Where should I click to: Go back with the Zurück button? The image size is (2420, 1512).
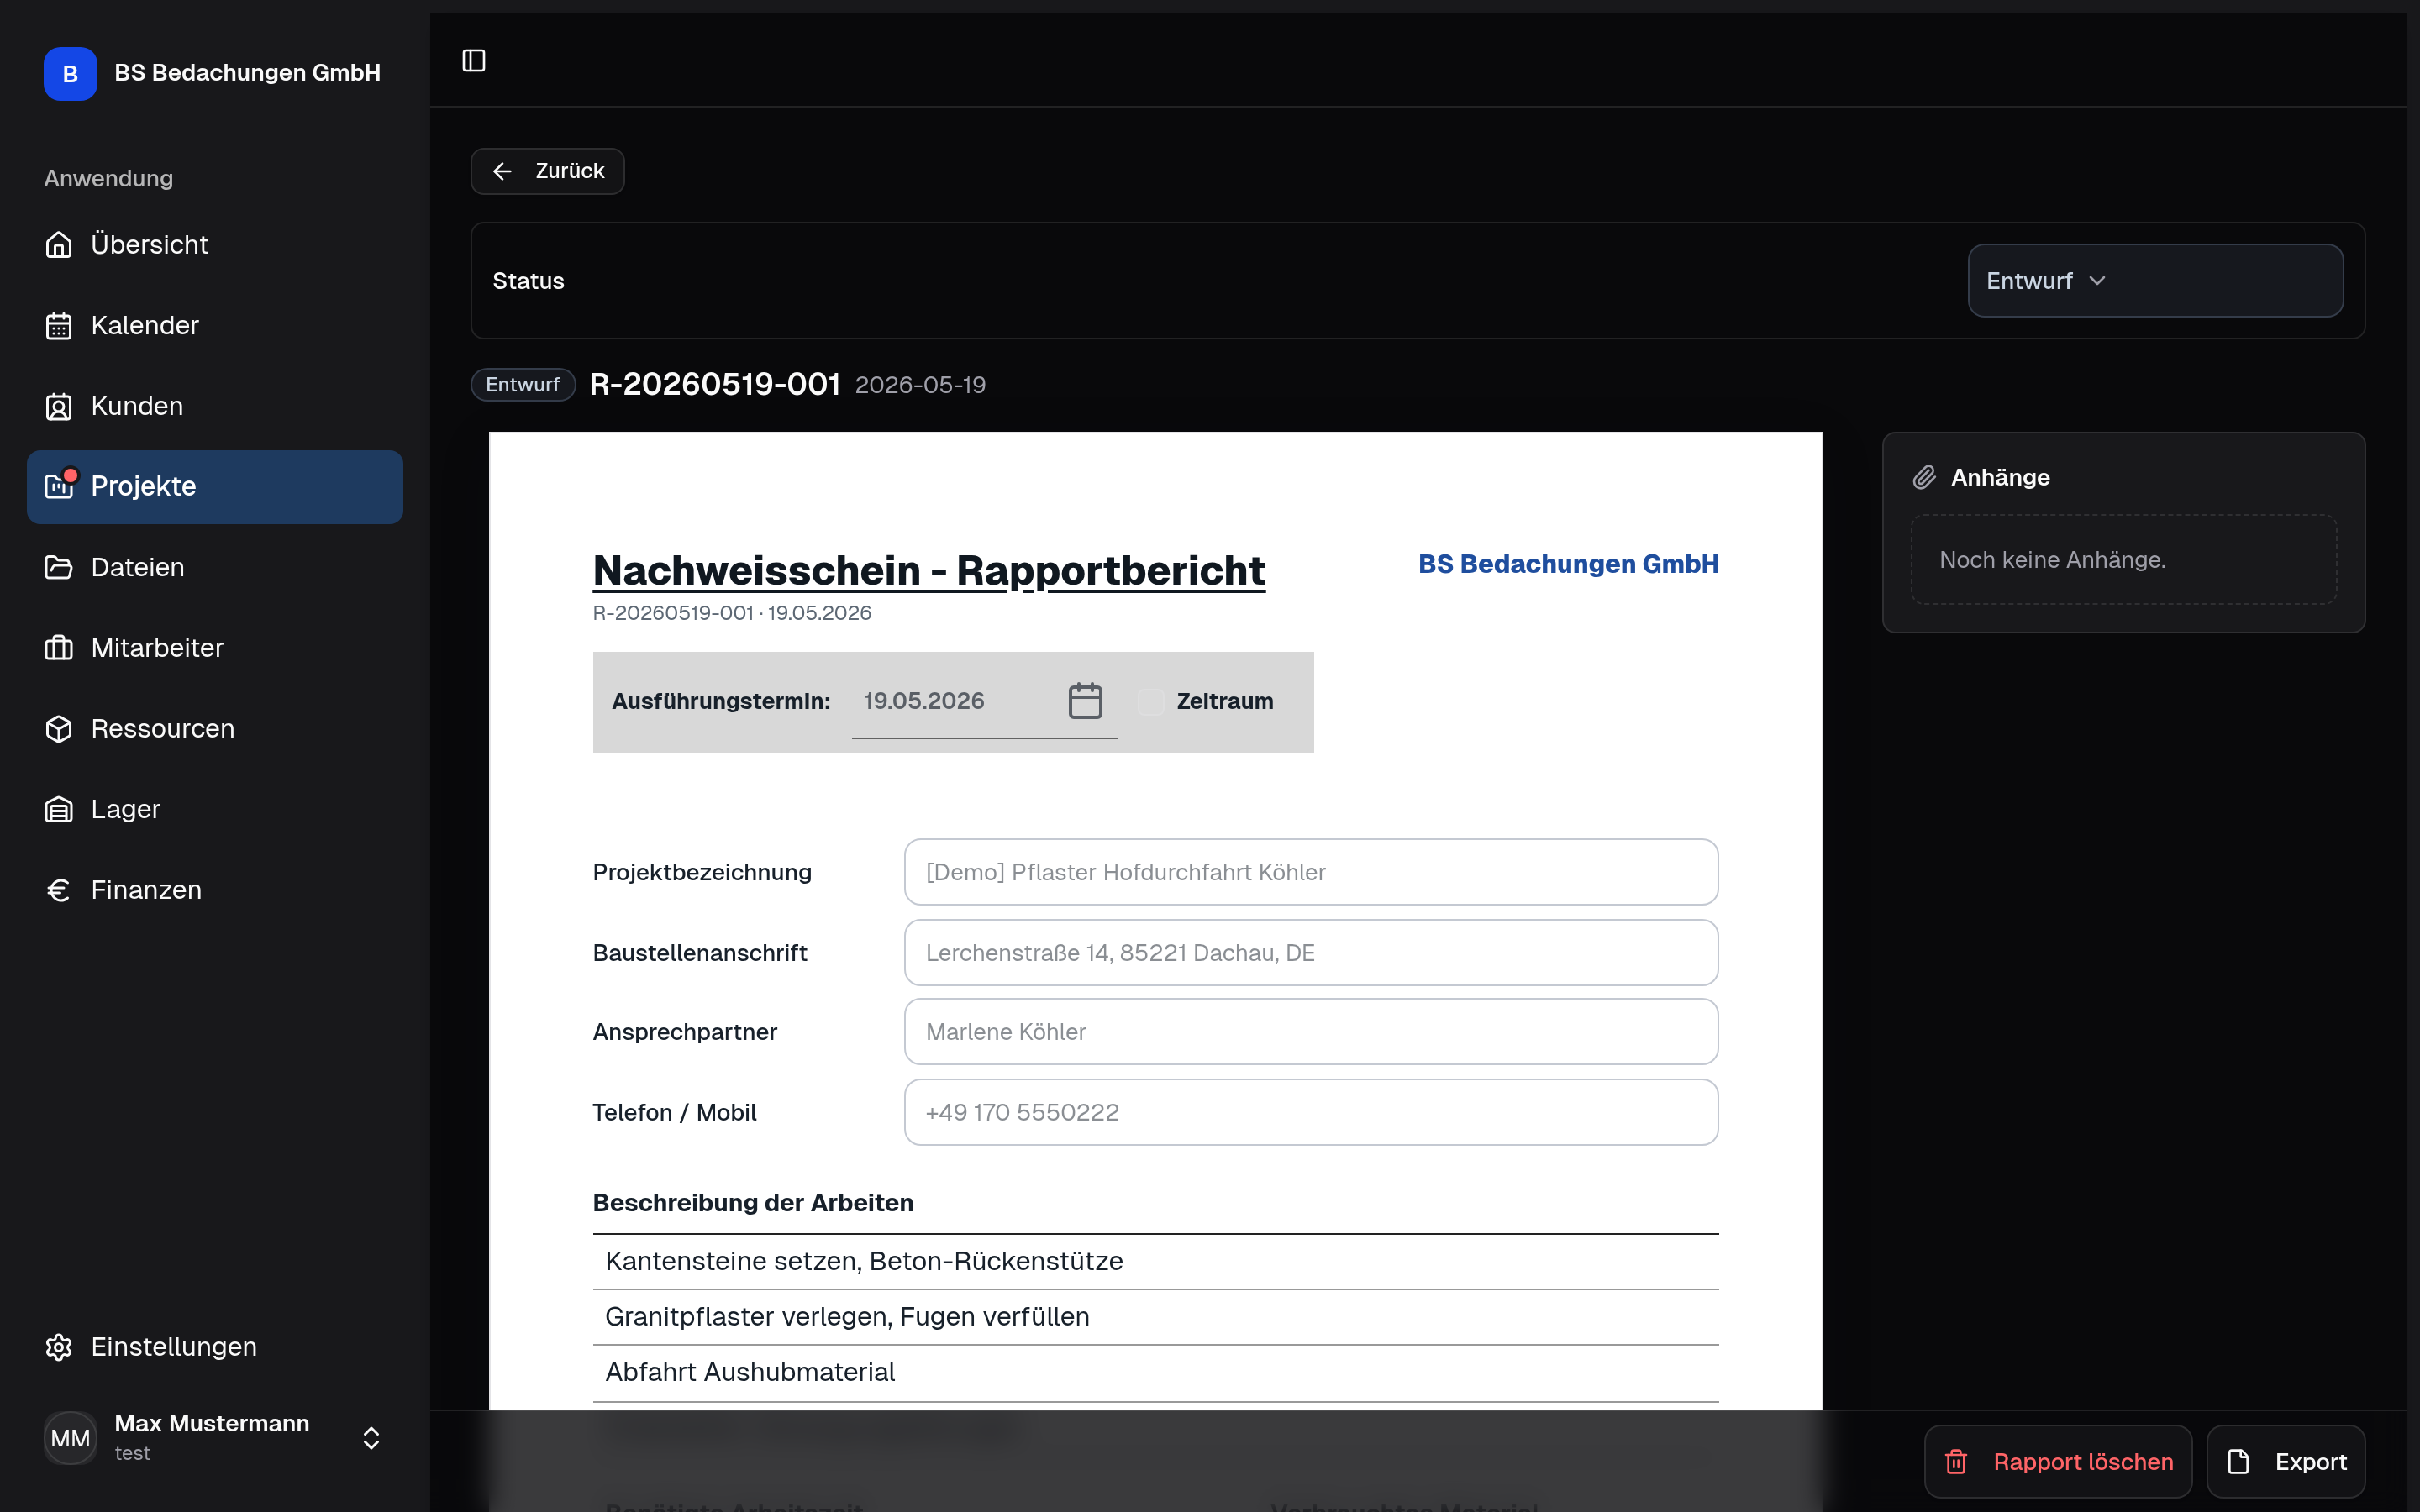548,171
